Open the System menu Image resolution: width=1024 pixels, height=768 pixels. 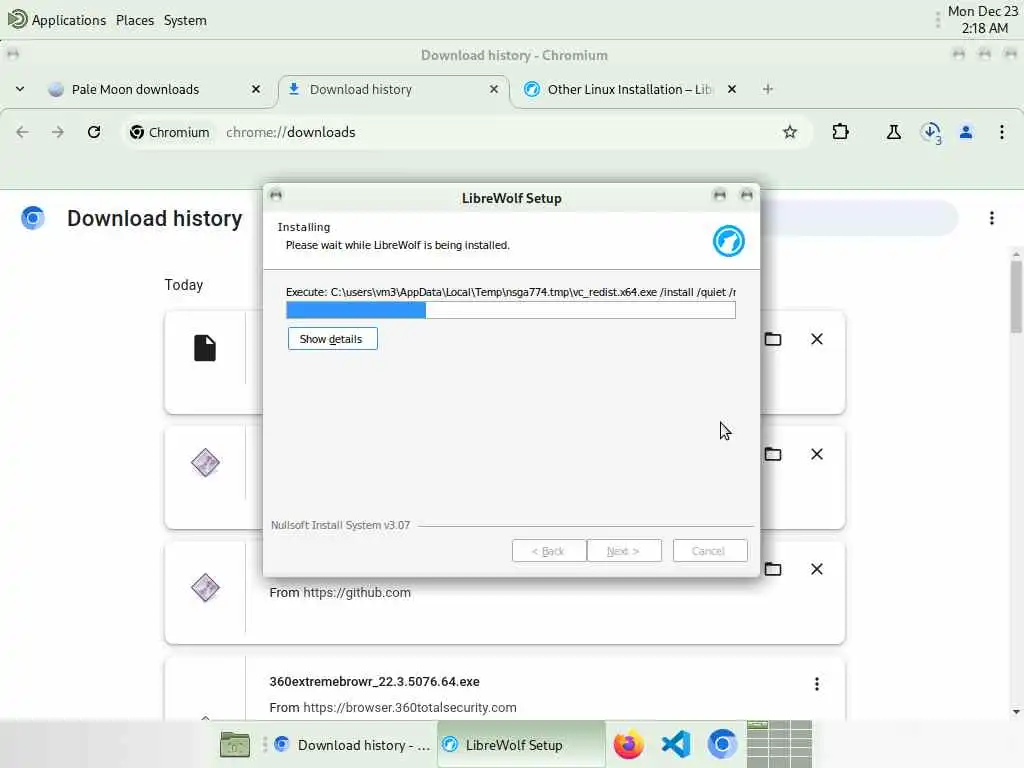(185, 20)
